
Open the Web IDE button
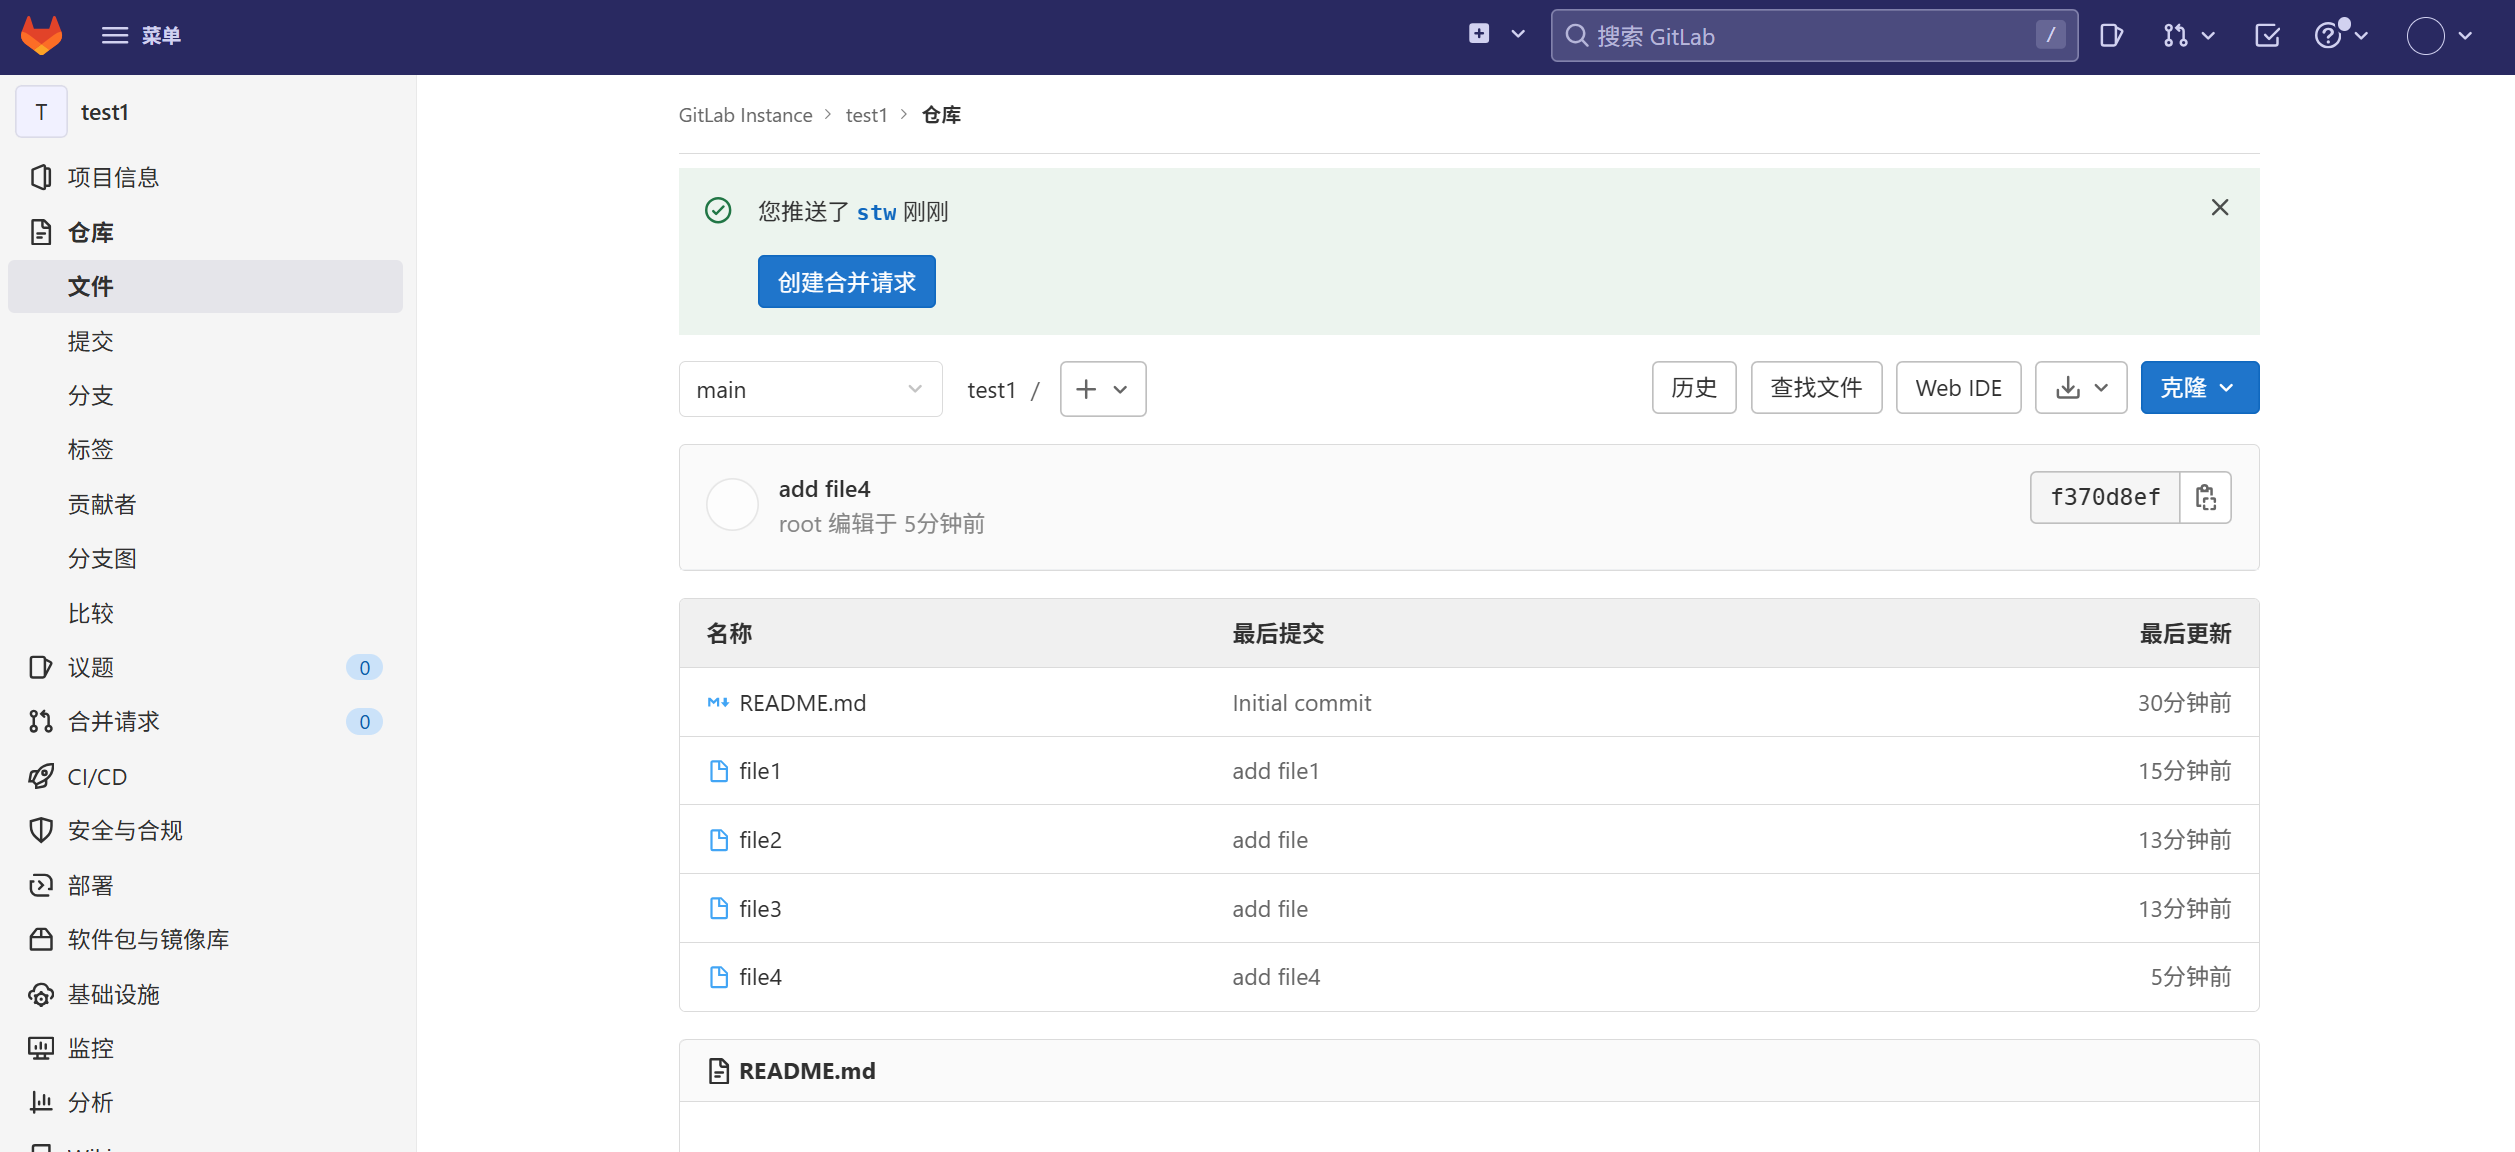pos(1957,388)
